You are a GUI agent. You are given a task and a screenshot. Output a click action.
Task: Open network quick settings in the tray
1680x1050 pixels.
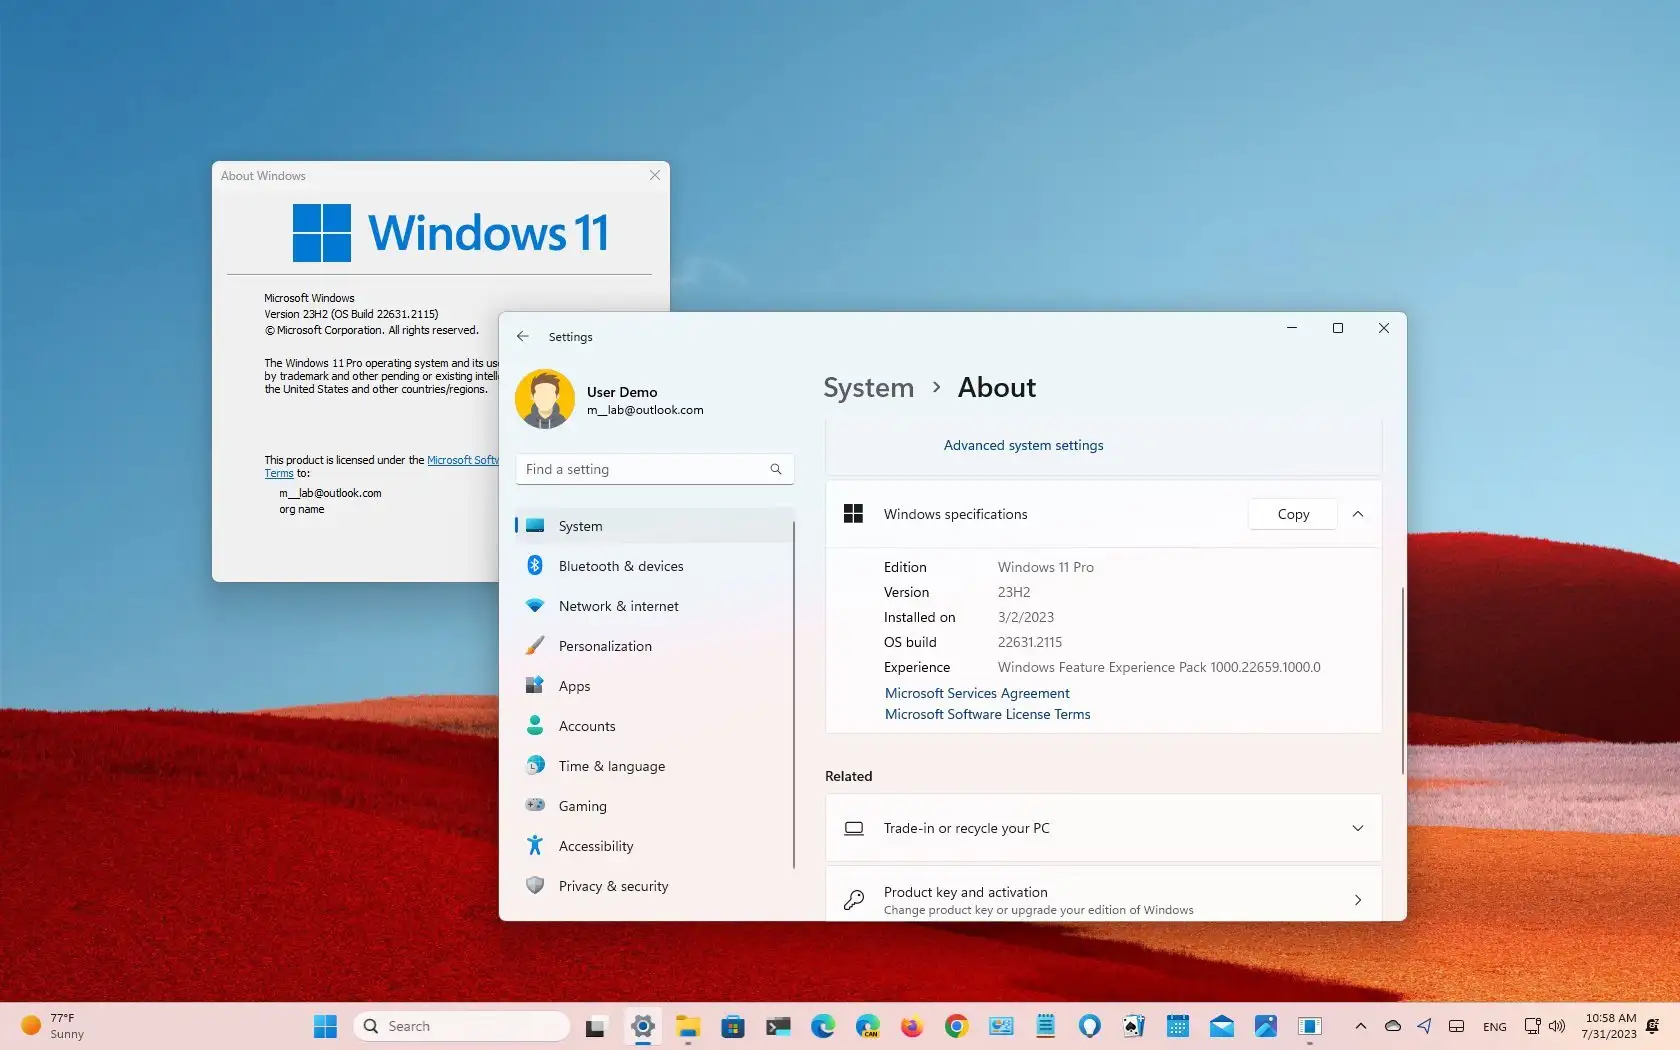pyautogui.click(x=1532, y=1026)
